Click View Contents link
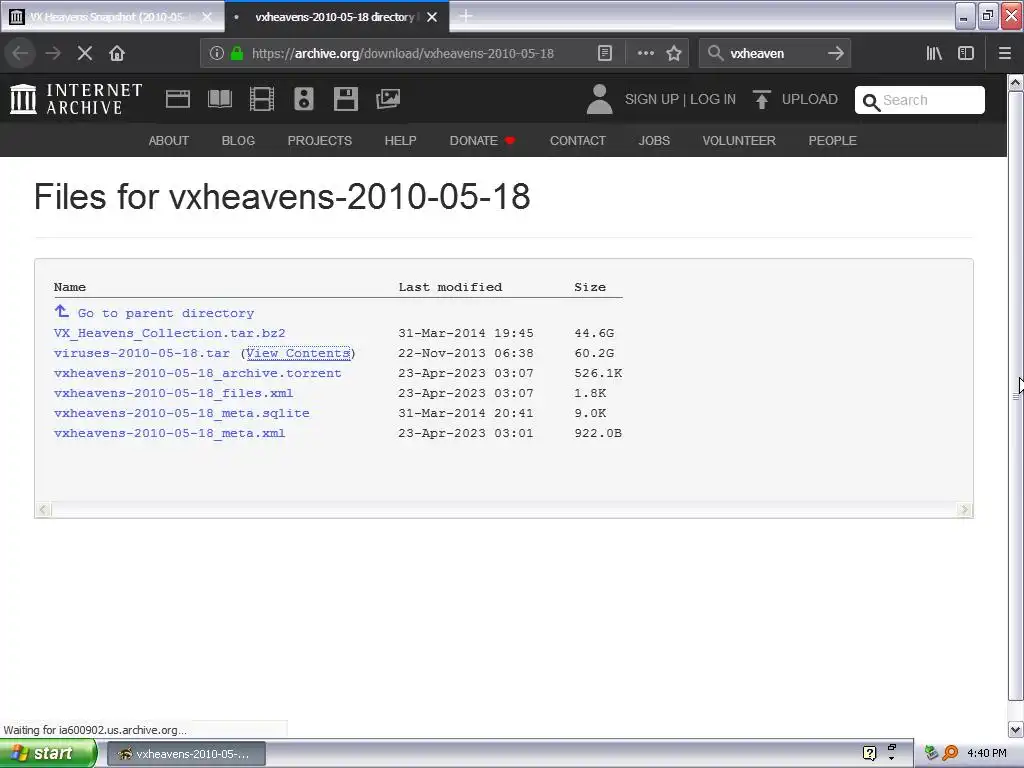The image size is (1024, 768). pyautogui.click(x=298, y=353)
